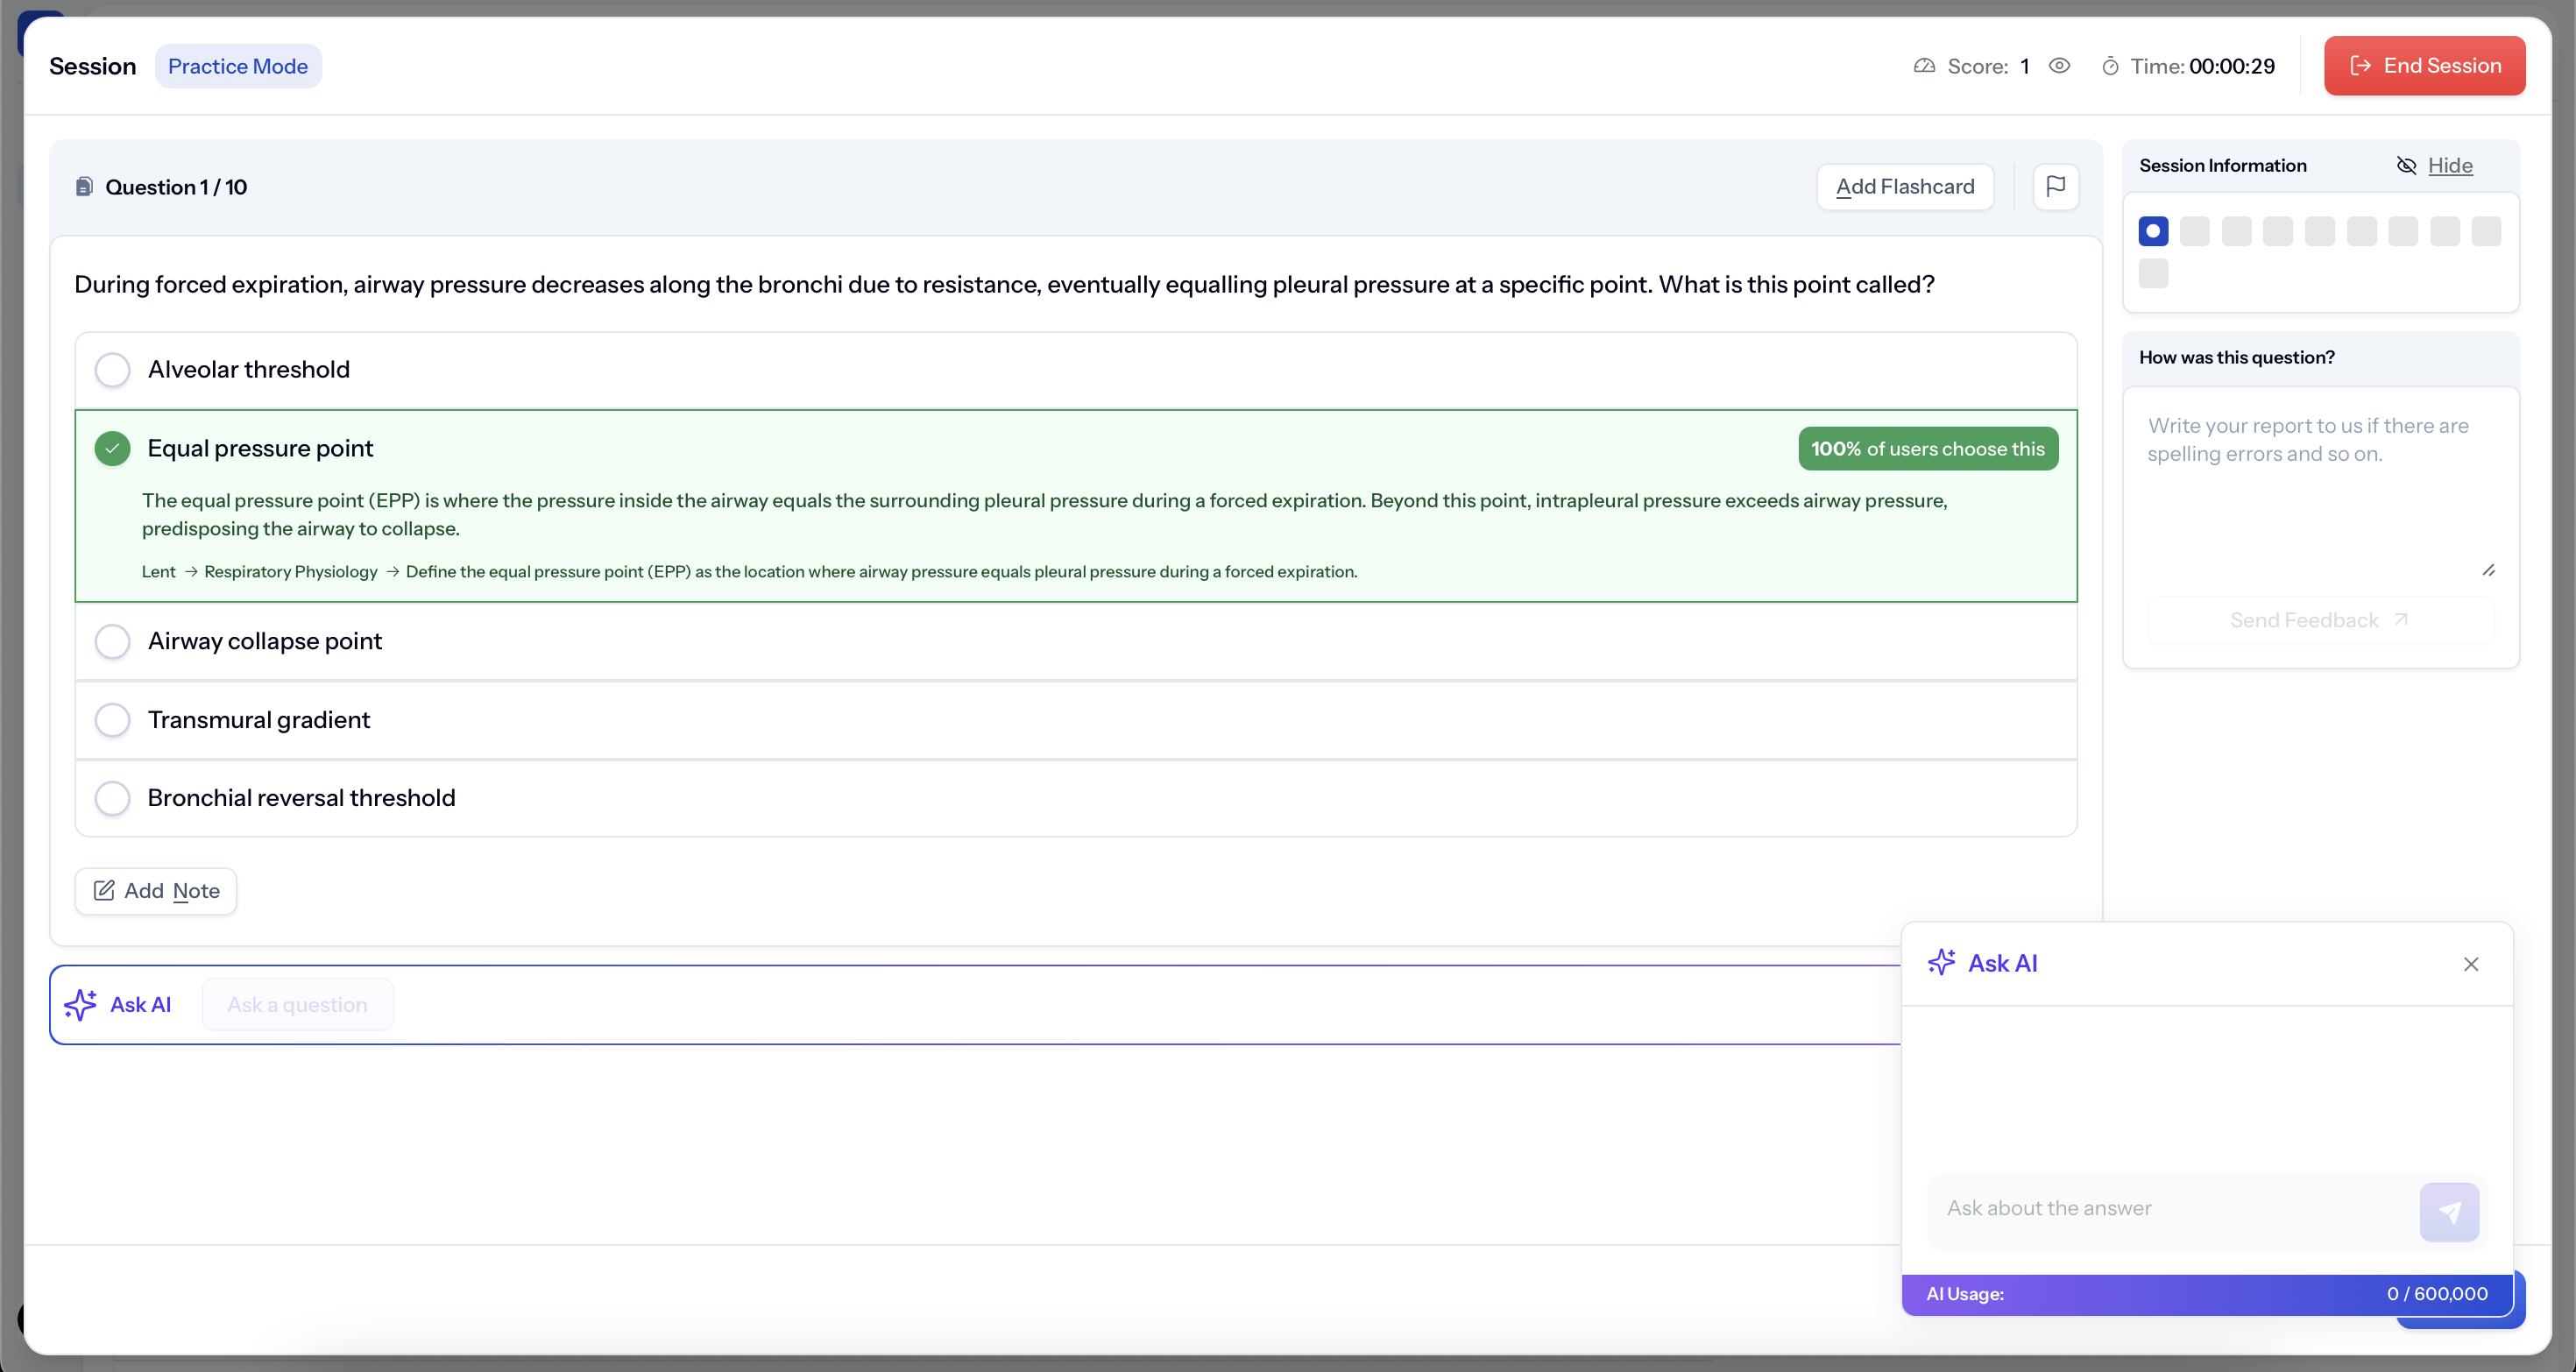The image size is (2576, 1372).
Task: Click the flag question icon
Action: [x=2055, y=187]
